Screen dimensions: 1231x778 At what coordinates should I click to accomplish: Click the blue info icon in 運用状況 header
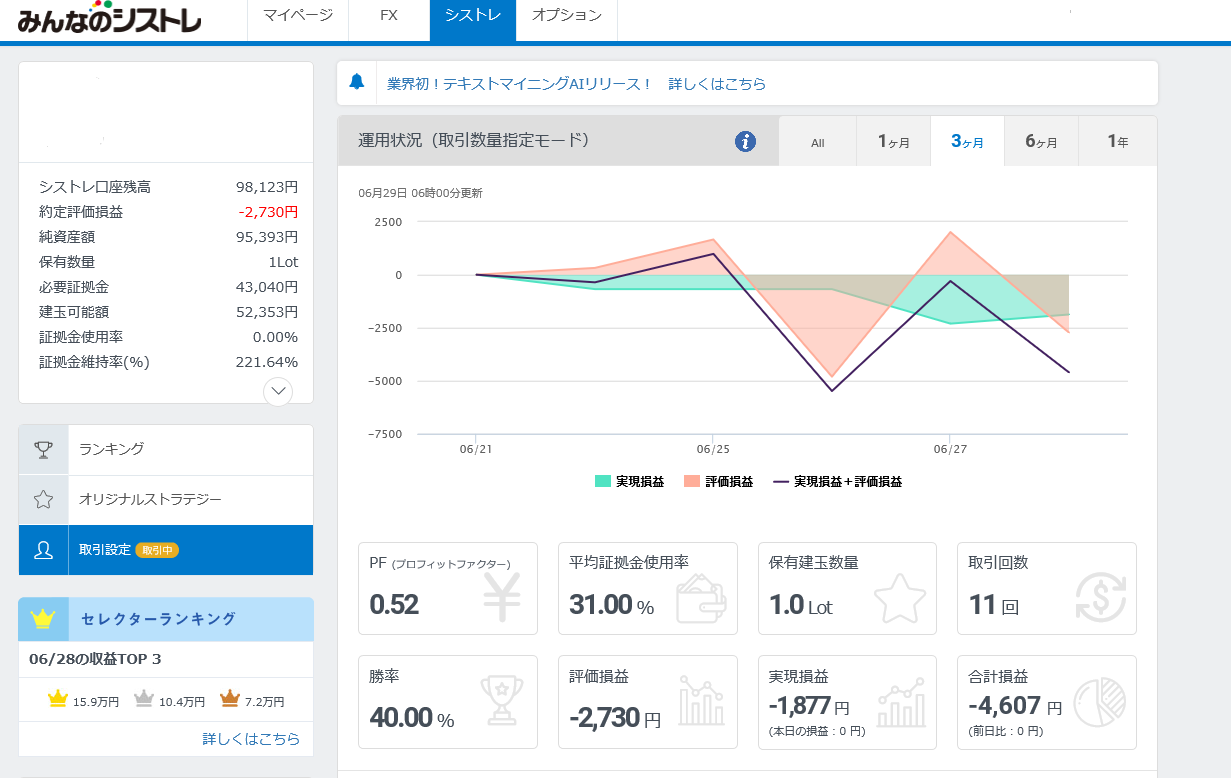pos(745,141)
